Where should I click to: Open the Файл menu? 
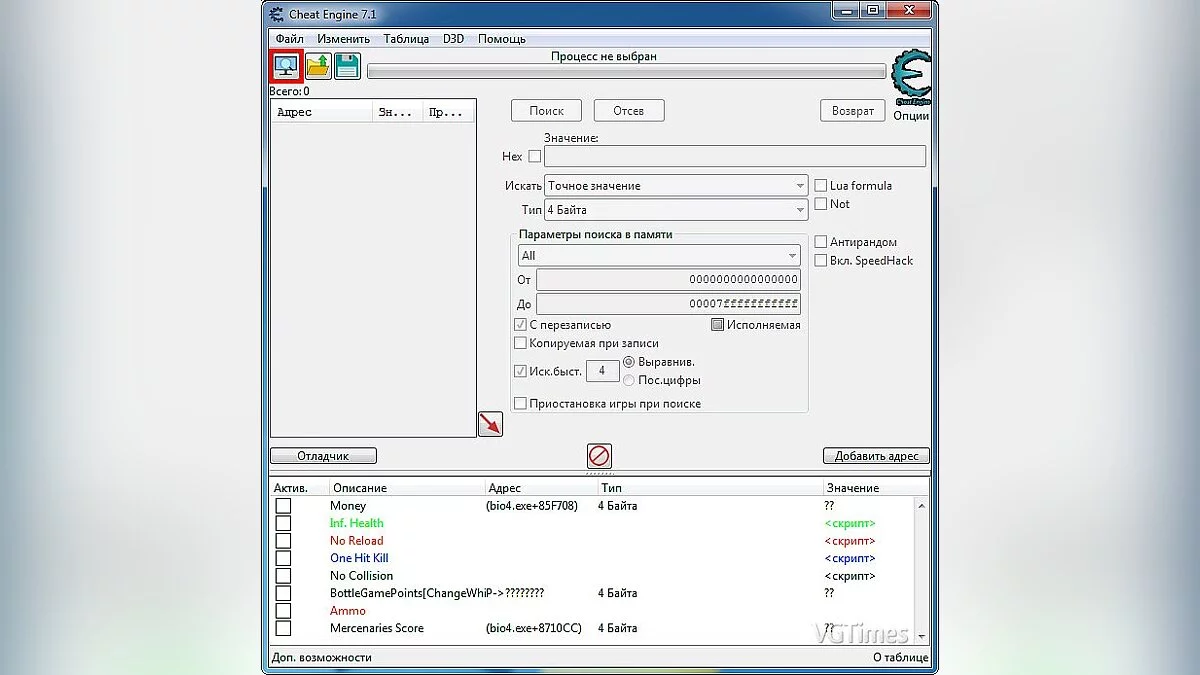click(x=290, y=39)
